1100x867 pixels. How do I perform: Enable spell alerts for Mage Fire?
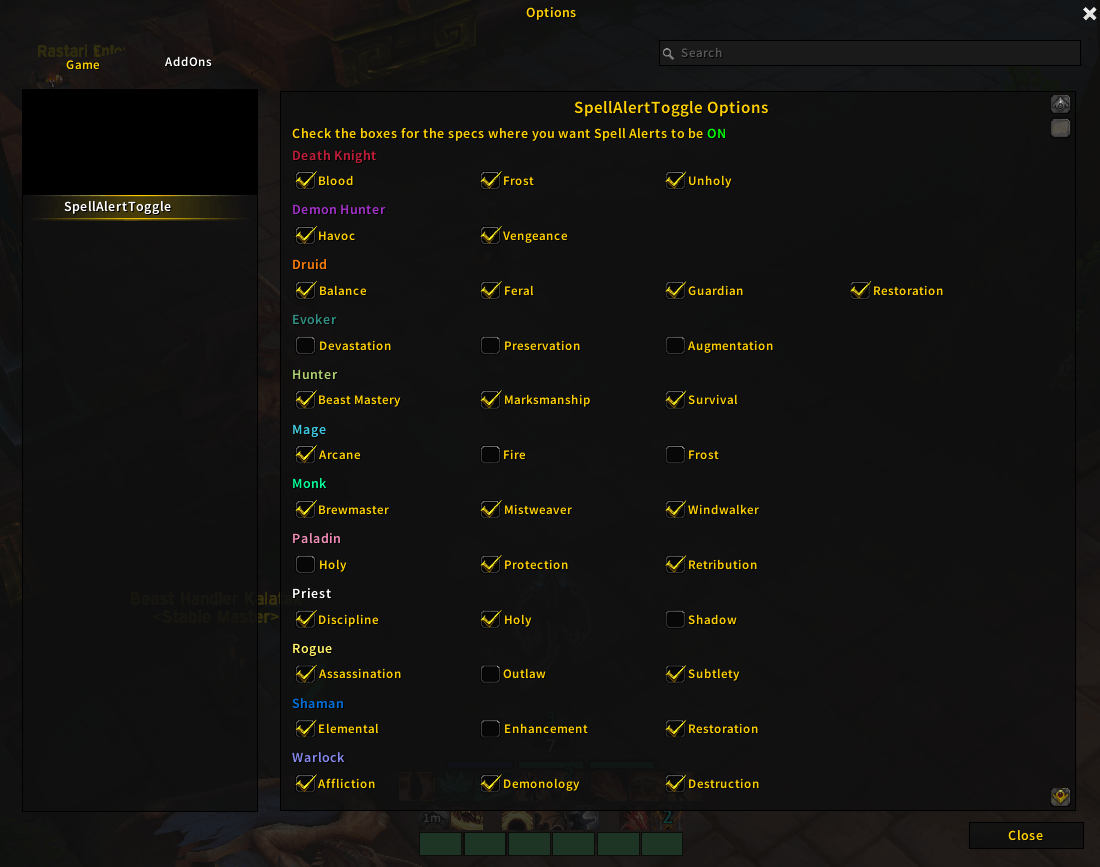pos(490,455)
